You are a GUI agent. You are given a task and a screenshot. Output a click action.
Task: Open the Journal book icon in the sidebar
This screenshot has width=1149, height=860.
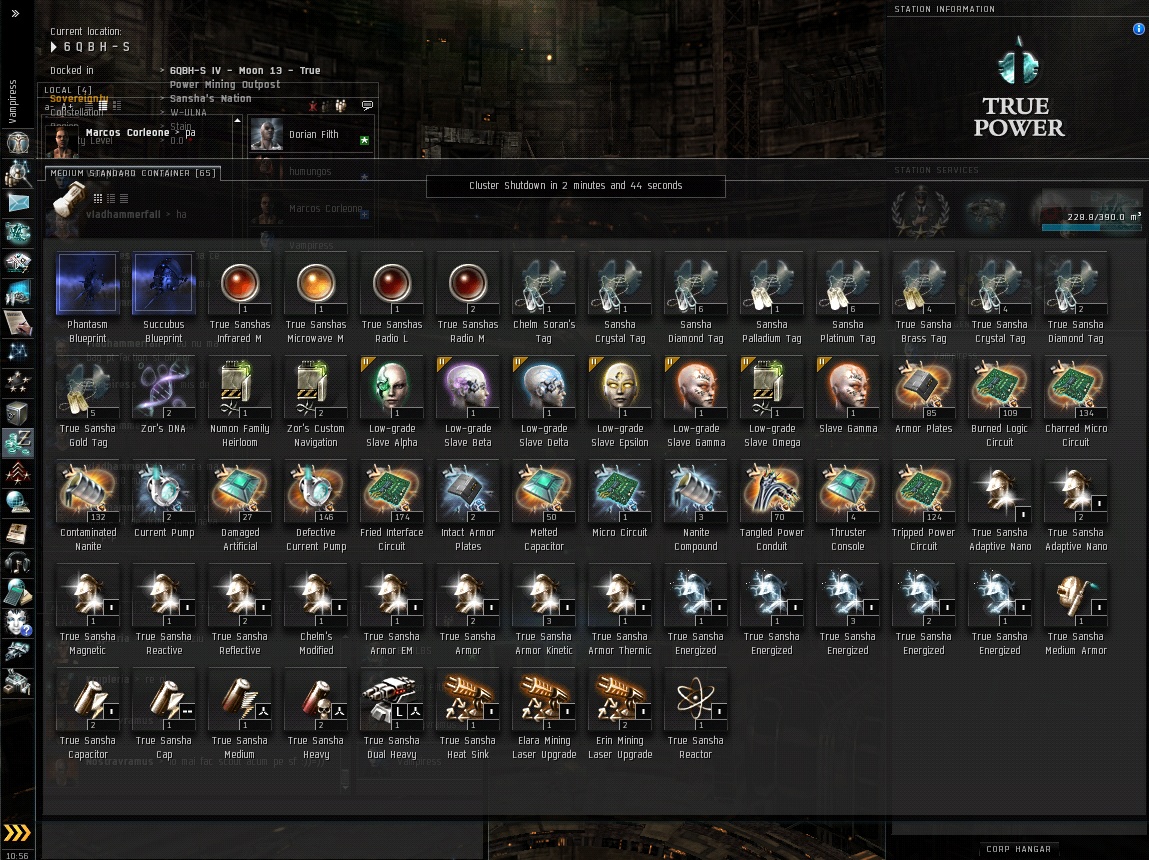(18, 533)
